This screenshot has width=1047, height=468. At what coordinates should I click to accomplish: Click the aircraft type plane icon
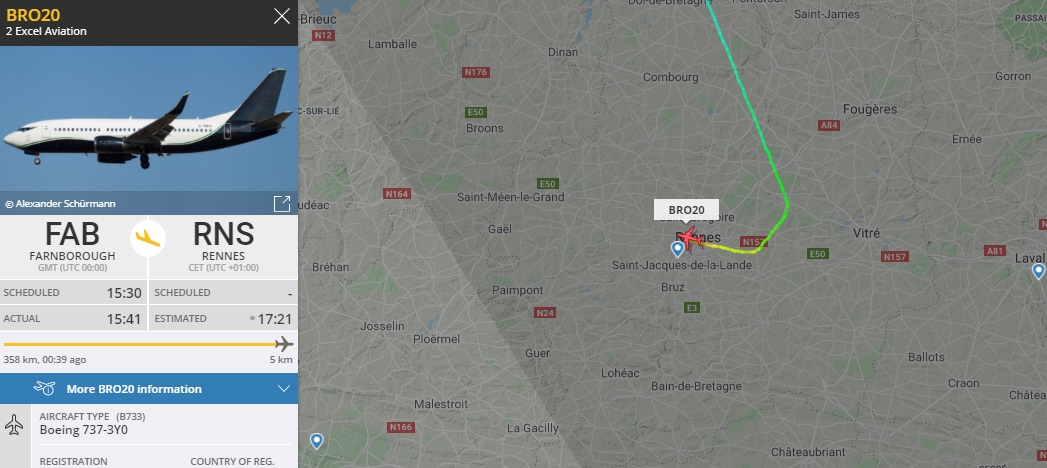pos(13,425)
